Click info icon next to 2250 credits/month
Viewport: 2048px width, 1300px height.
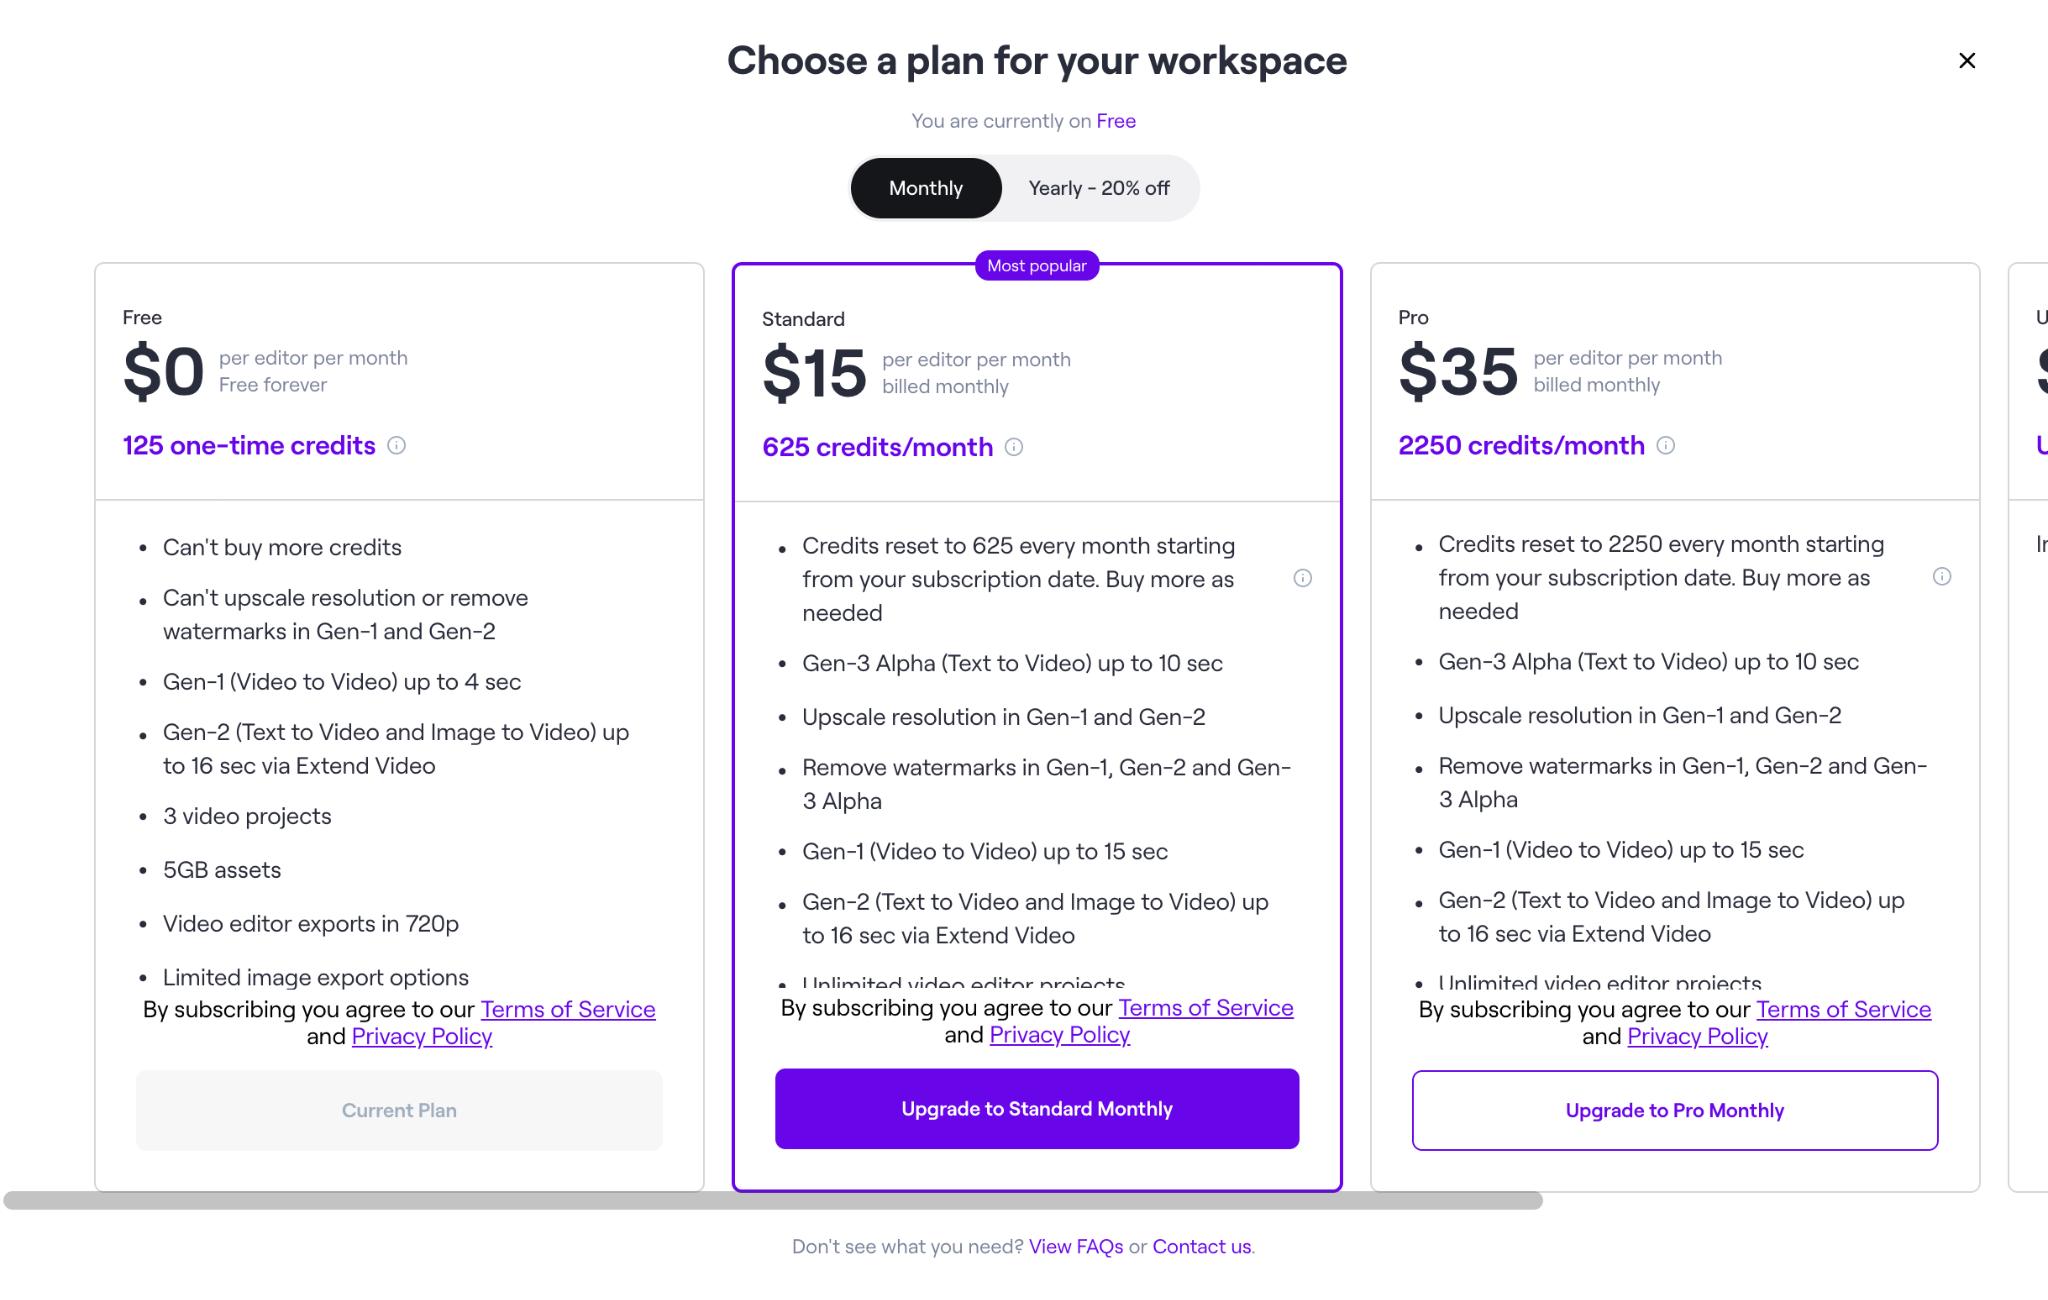pos(1666,446)
